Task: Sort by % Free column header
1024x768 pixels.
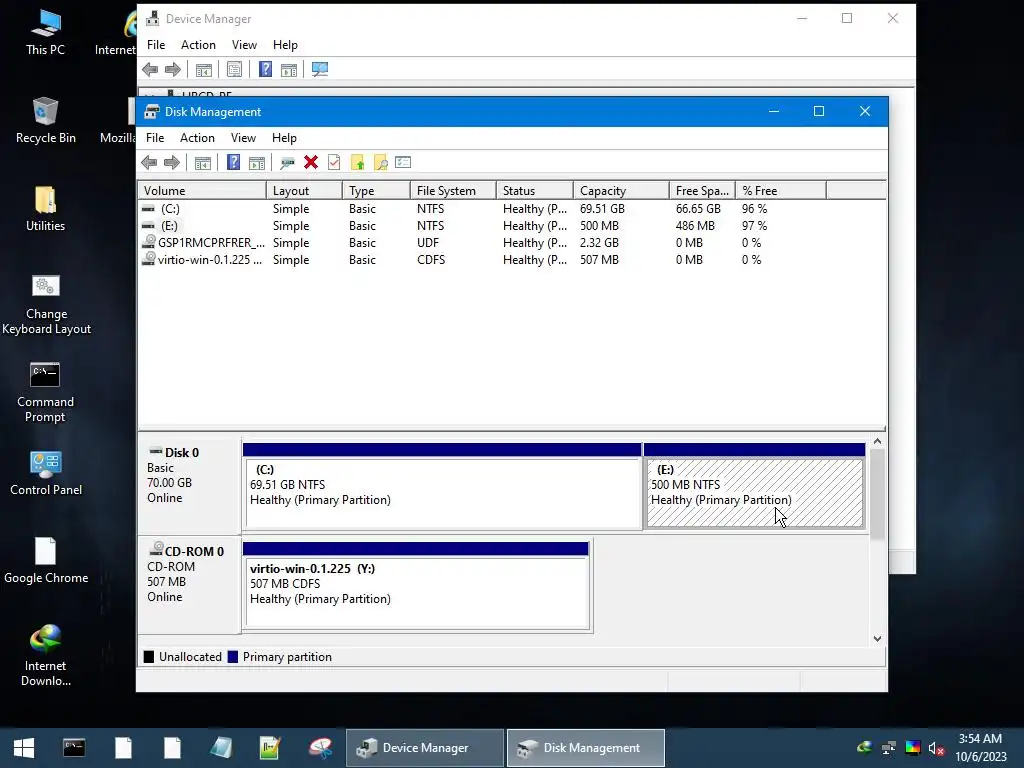Action: [x=780, y=191]
